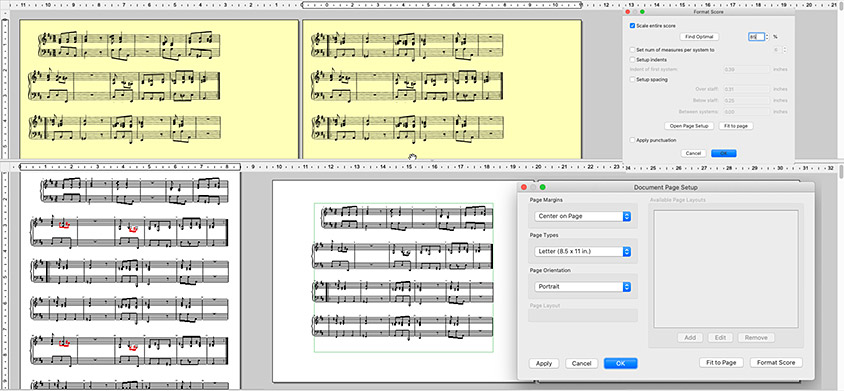Focus the scale percentage input field

point(756,37)
